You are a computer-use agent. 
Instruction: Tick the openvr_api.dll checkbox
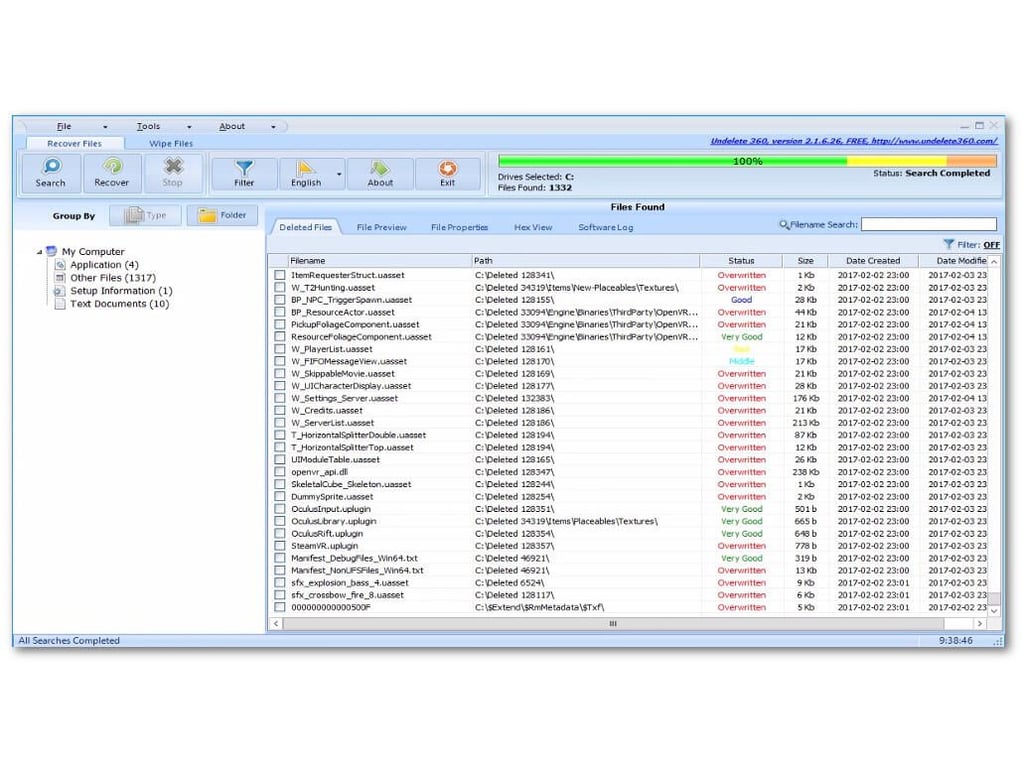tap(280, 472)
